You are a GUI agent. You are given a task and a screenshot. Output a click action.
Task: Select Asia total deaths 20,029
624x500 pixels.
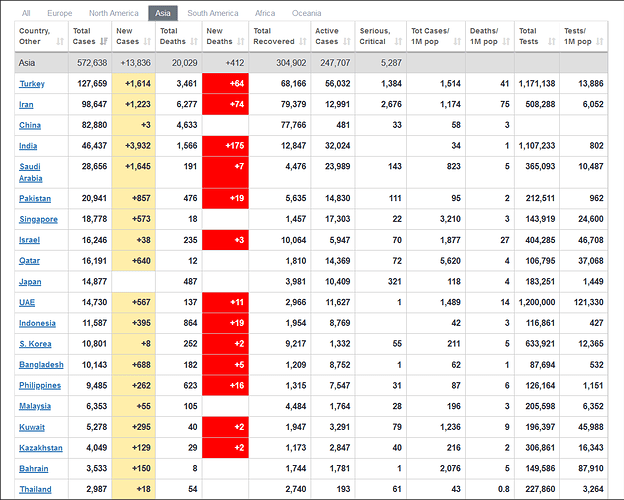pyautogui.click(x=185, y=62)
